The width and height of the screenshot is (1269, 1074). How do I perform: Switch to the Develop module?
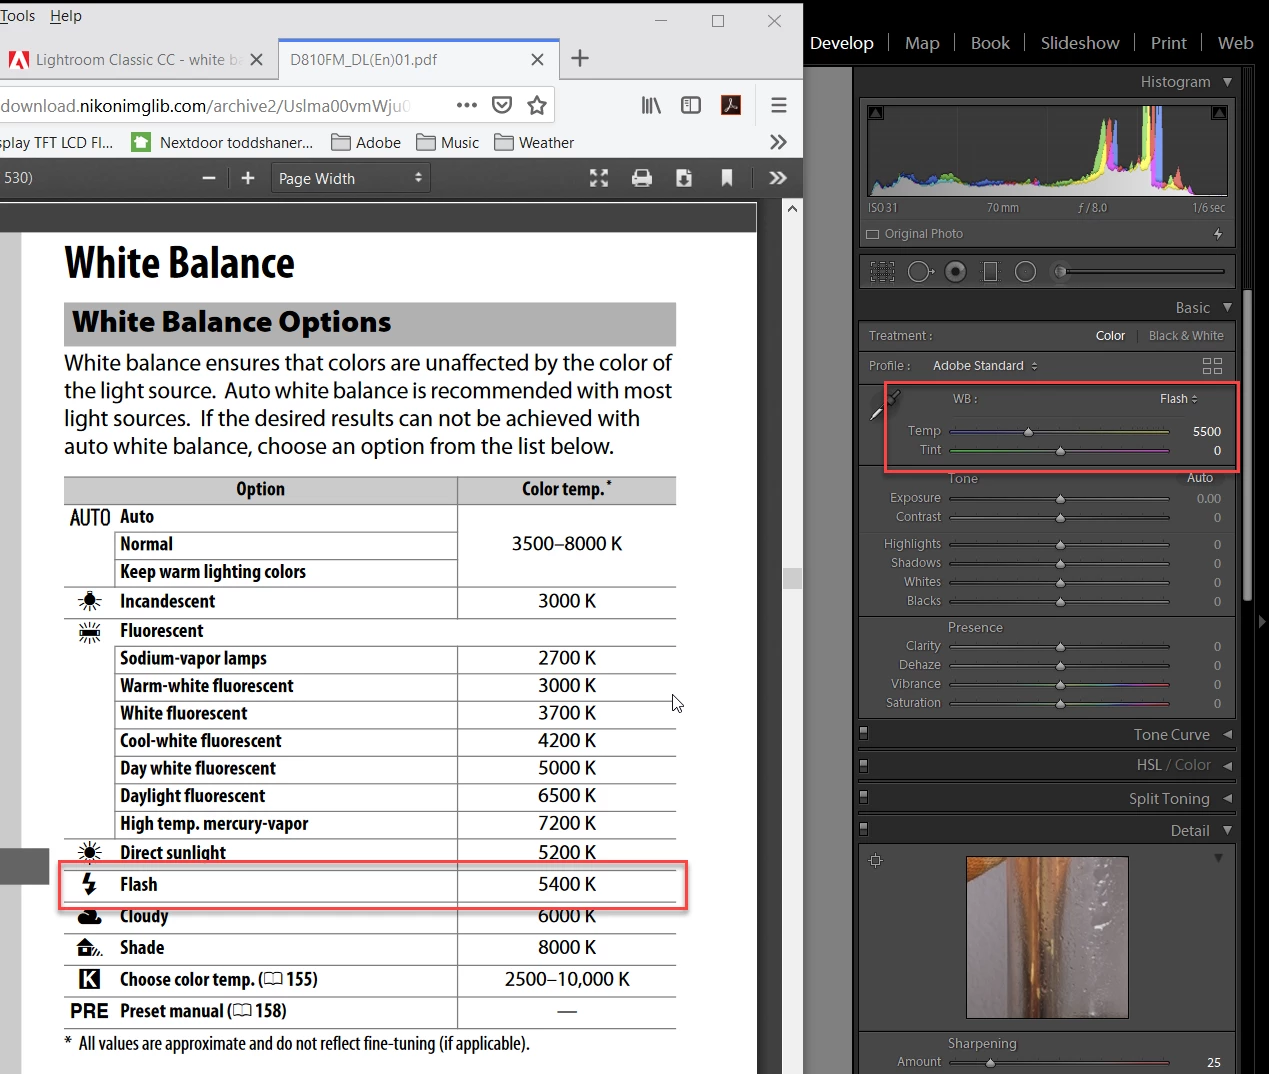tap(841, 43)
